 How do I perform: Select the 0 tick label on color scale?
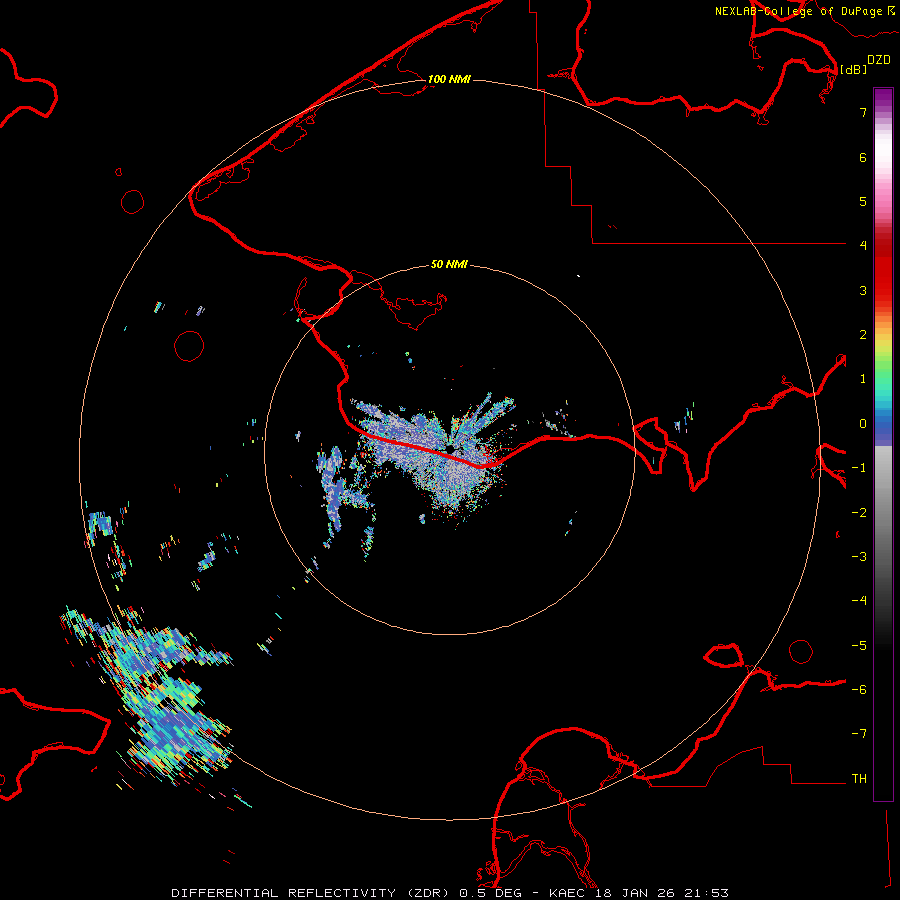[863, 424]
